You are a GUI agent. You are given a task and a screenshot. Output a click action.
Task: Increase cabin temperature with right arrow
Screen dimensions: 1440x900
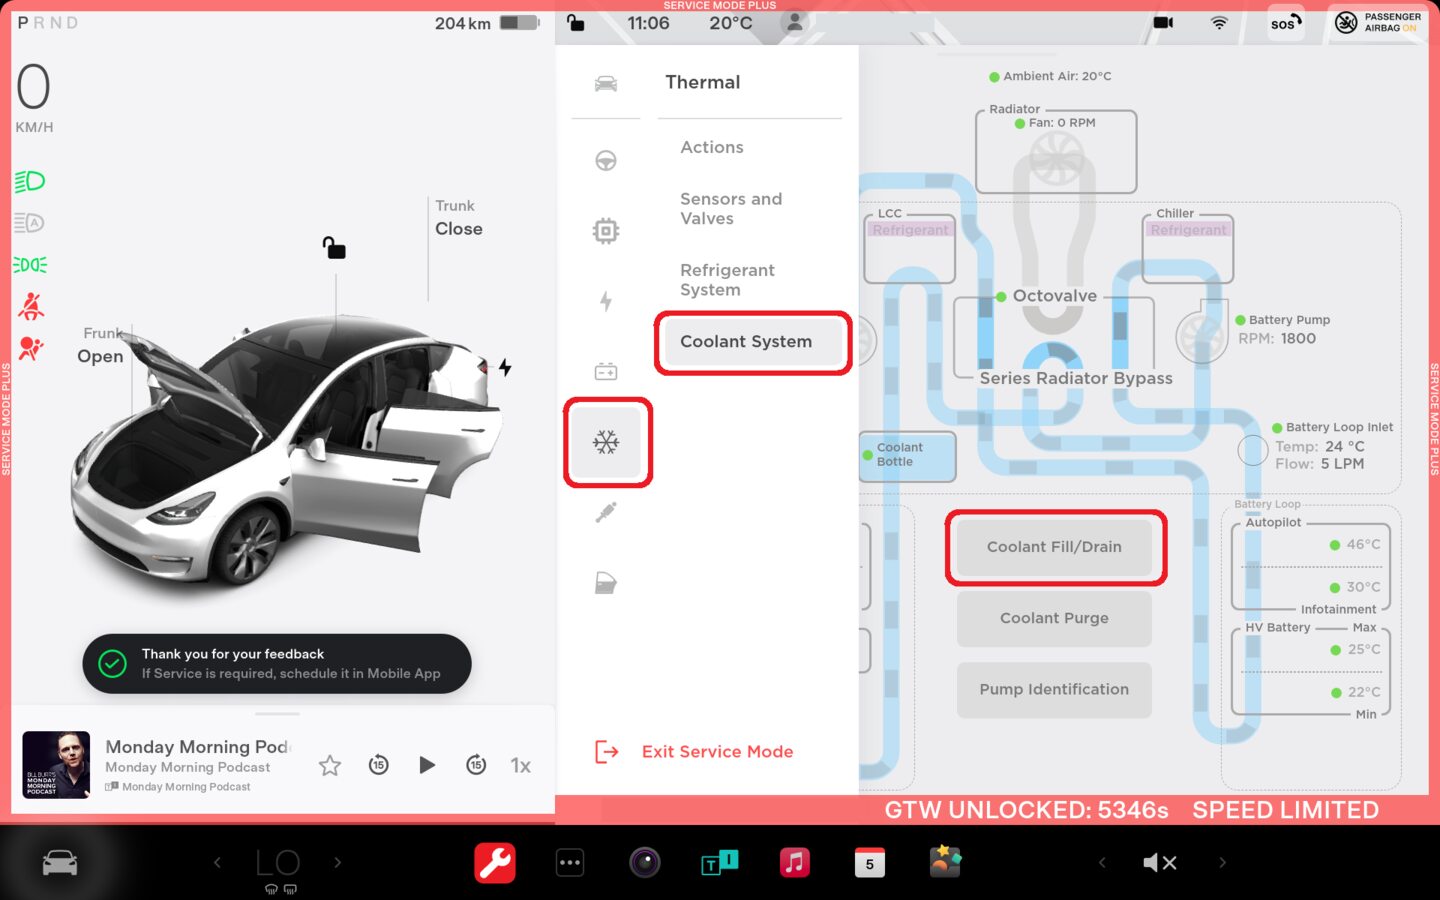coord(338,862)
